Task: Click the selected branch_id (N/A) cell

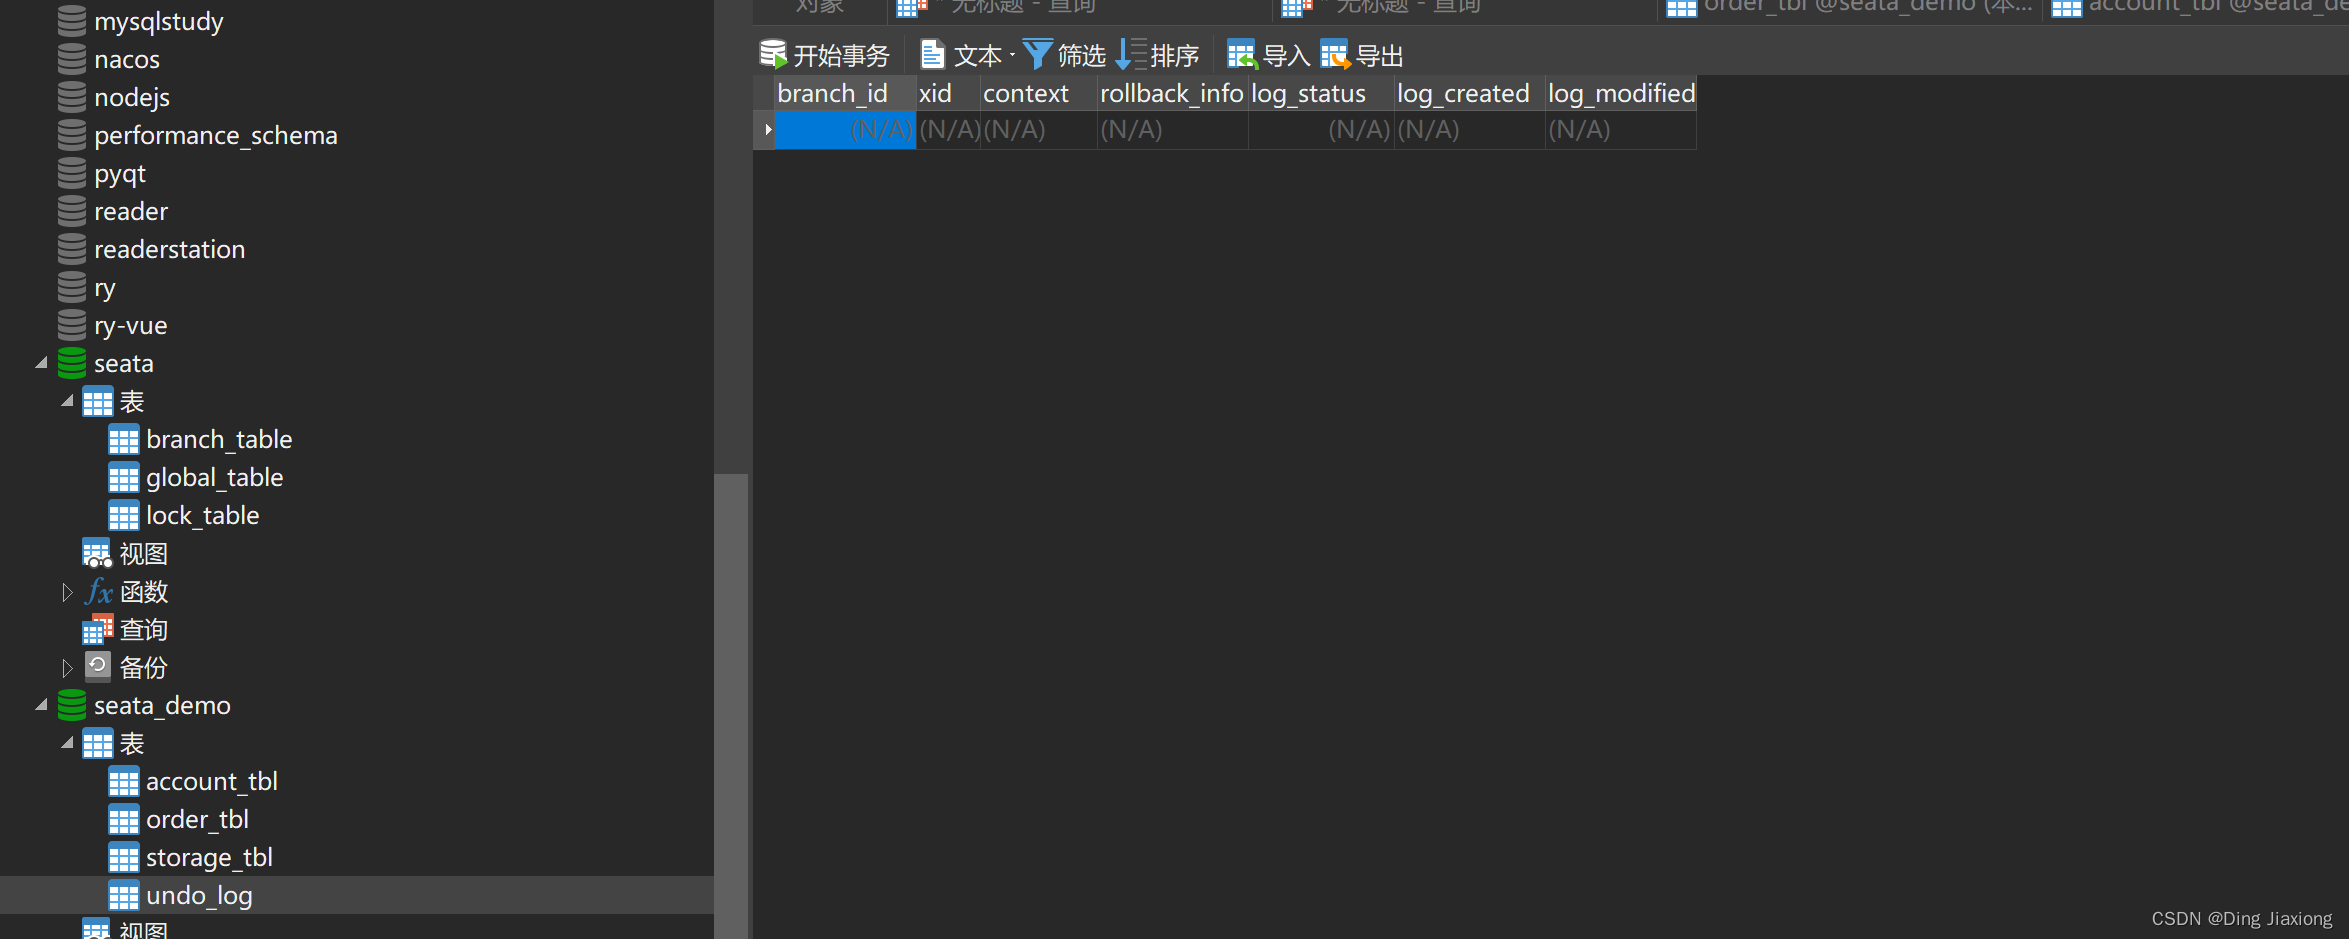Action: 846,130
